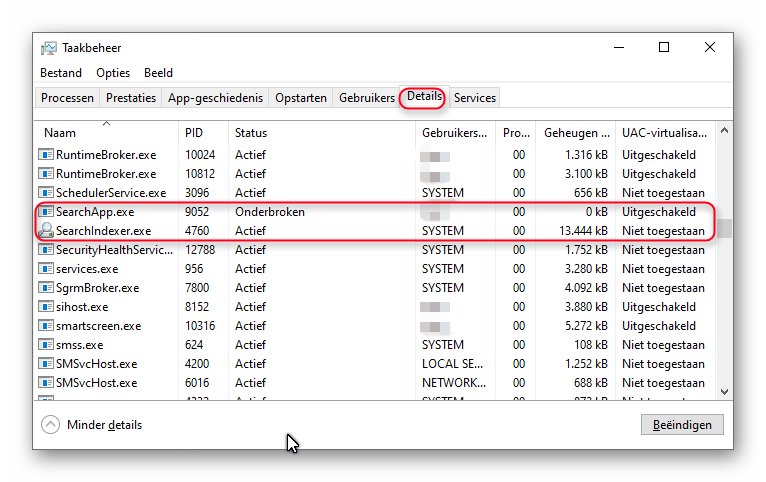
Task: Select the SgrmBroker.exe name
Action: [x=98, y=288]
